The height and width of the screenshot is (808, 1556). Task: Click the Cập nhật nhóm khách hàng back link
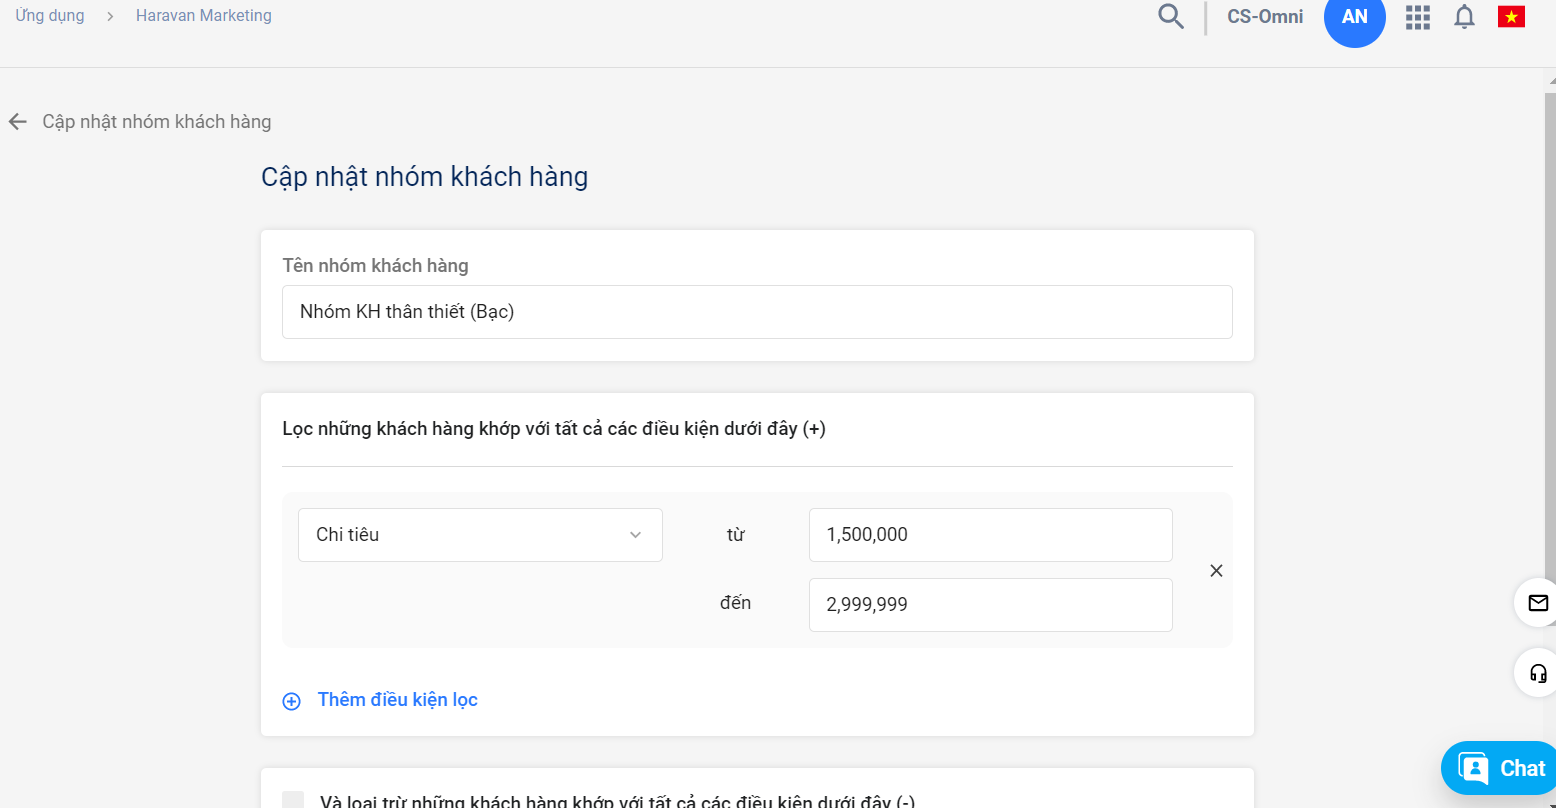[x=157, y=122]
